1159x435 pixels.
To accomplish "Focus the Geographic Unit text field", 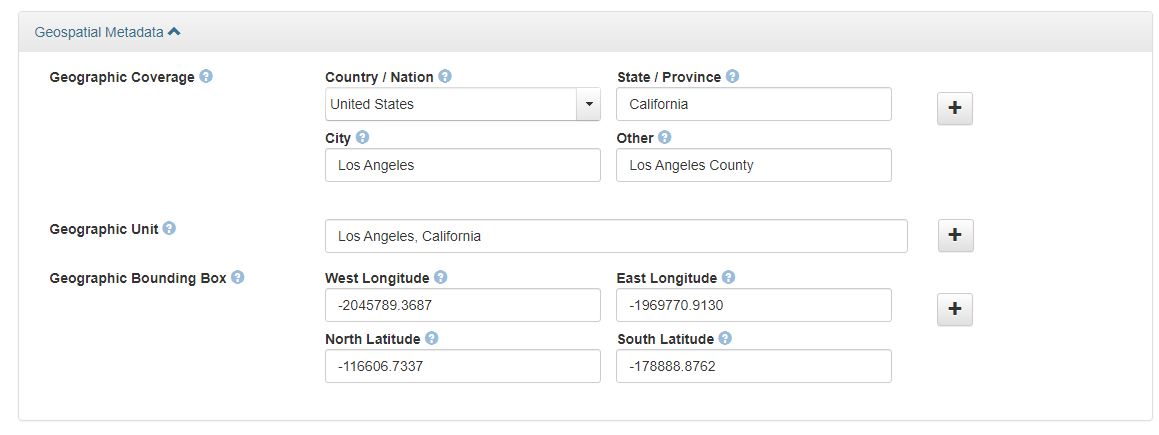I will [x=616, y=236].
